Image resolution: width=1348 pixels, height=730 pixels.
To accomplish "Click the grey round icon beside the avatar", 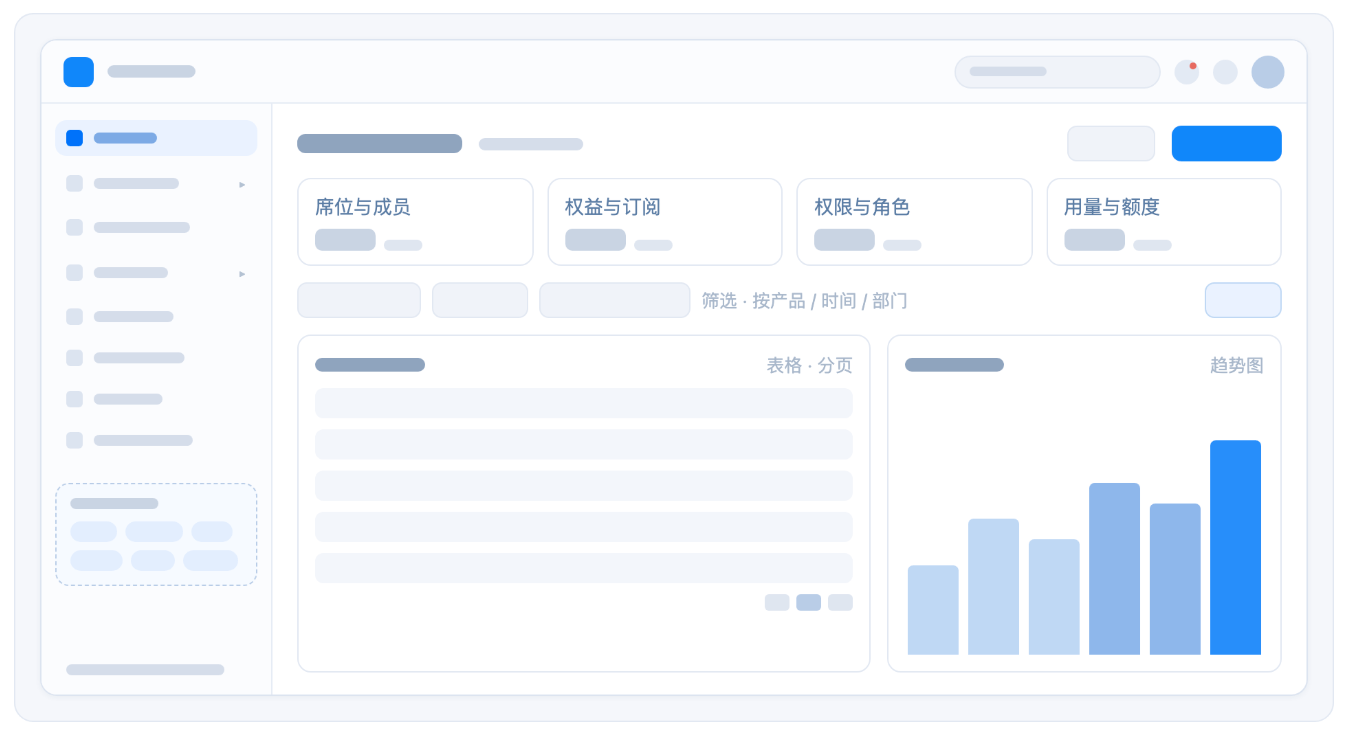I will 1225,72.
